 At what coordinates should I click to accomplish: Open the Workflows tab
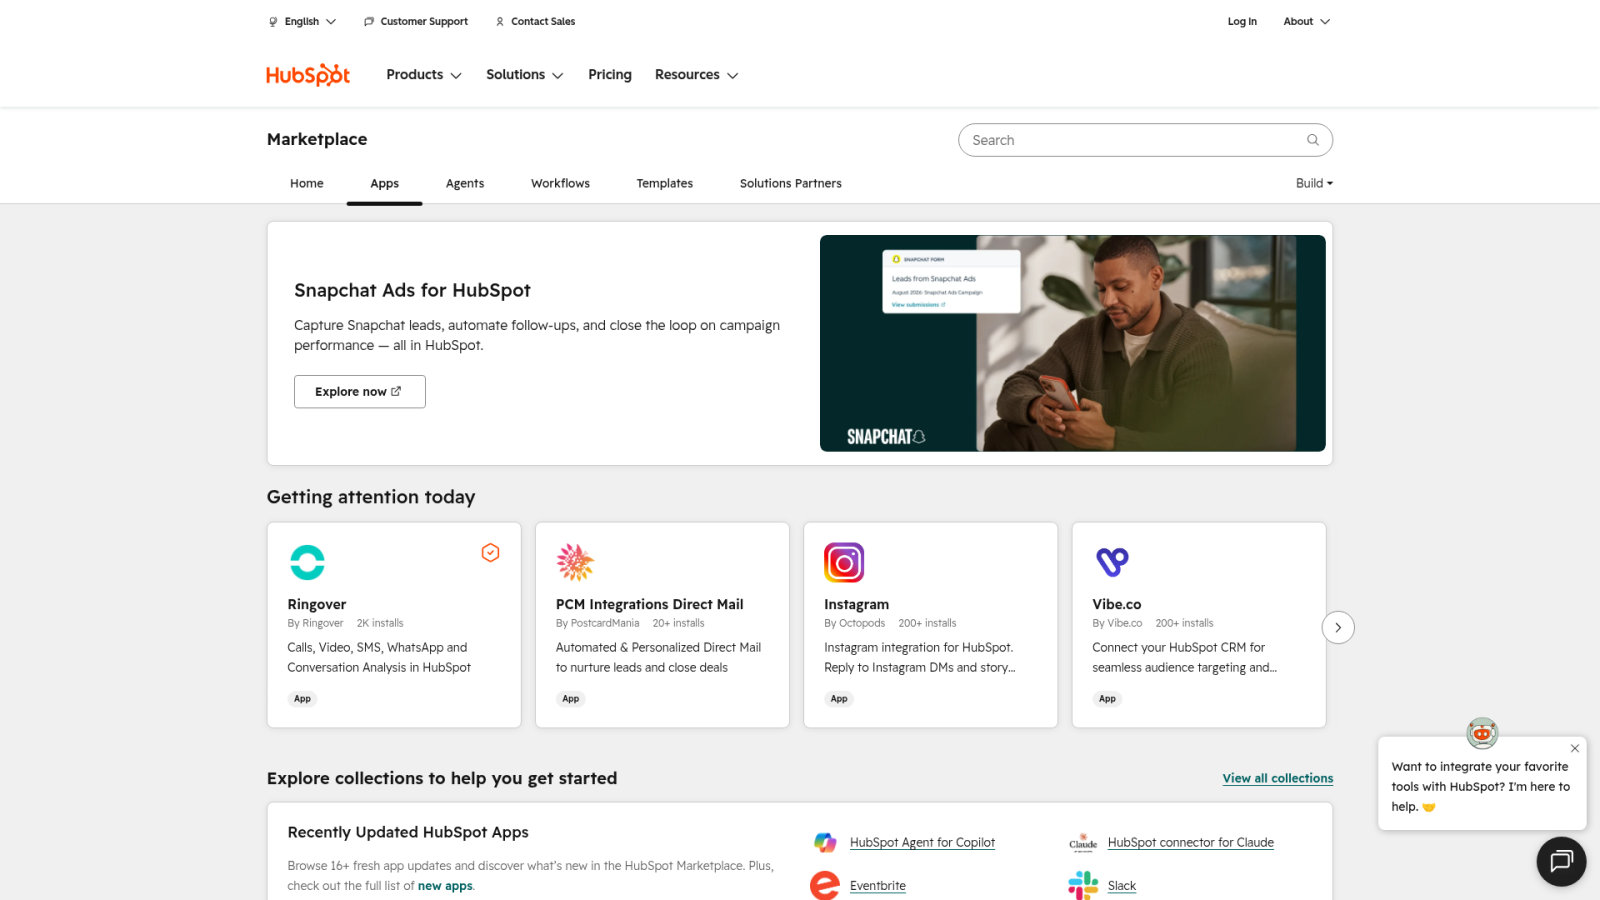(560, 184)
